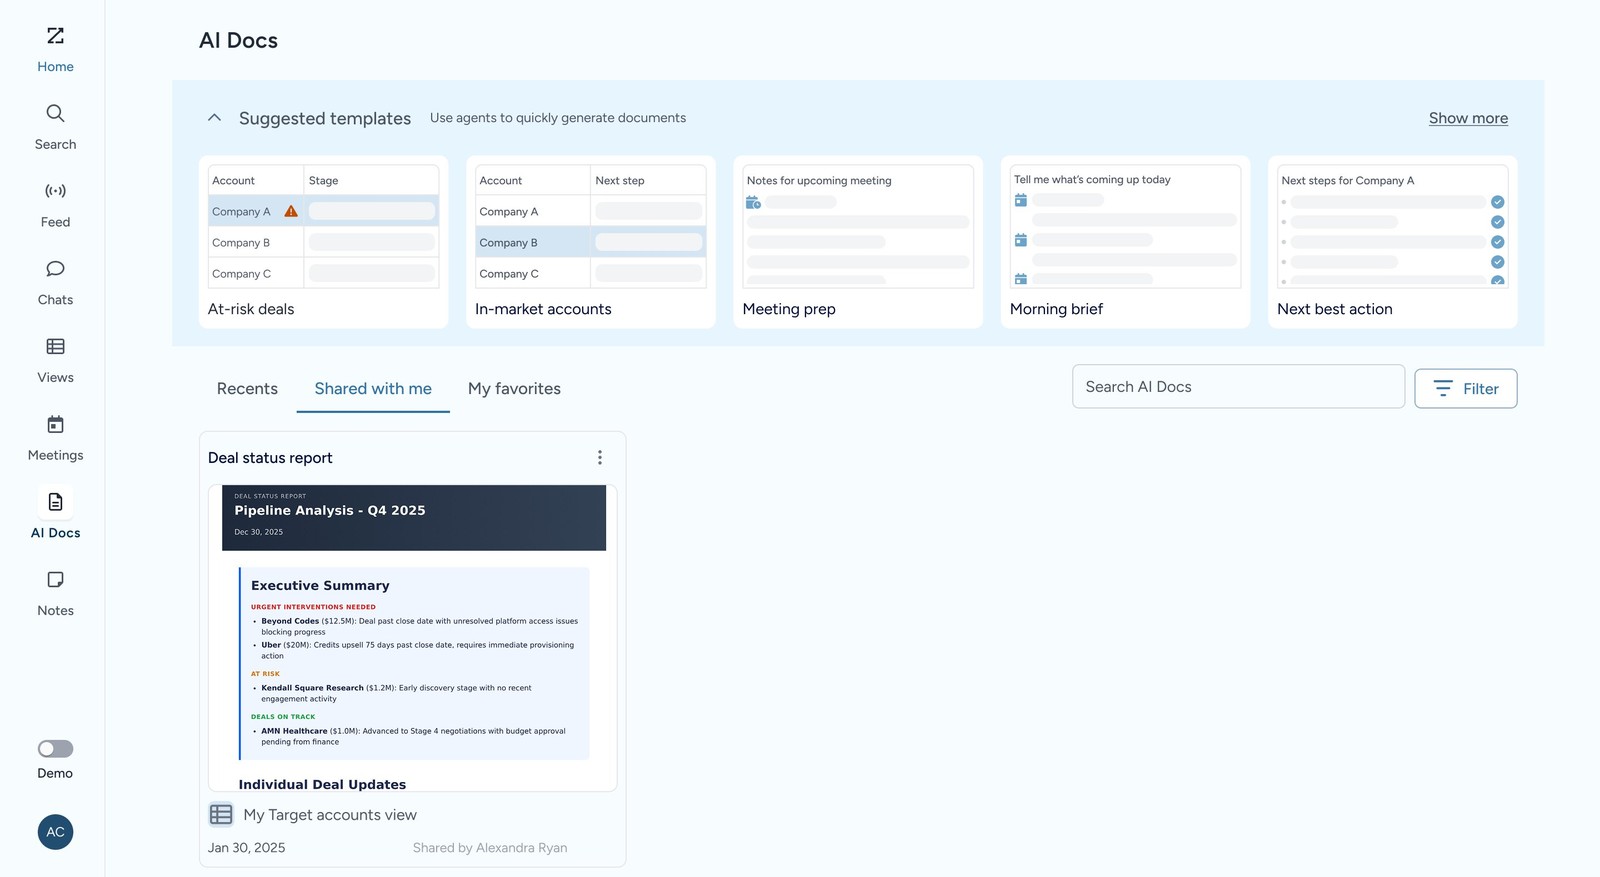Click the My Target accounts view label
Image resolution: width=1600 pixels, height=877 pixels.
click(x=330, y=815)
